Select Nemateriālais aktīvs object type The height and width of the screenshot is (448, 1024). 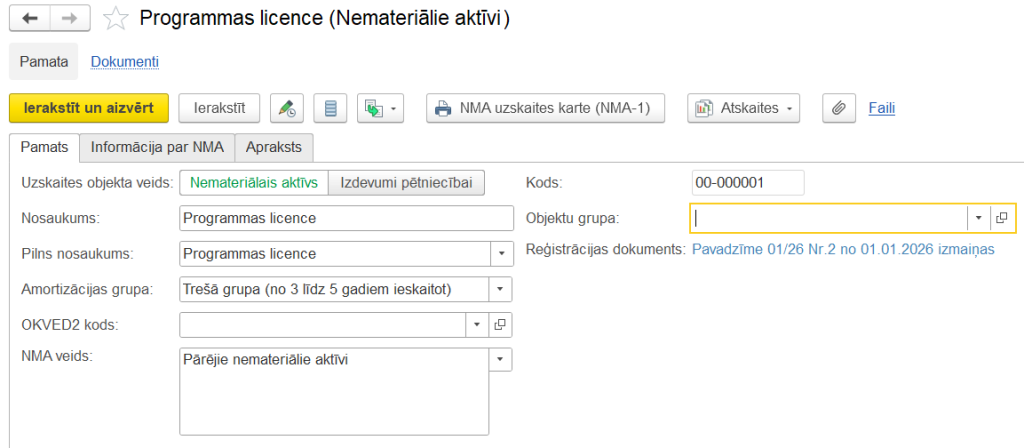253,183
